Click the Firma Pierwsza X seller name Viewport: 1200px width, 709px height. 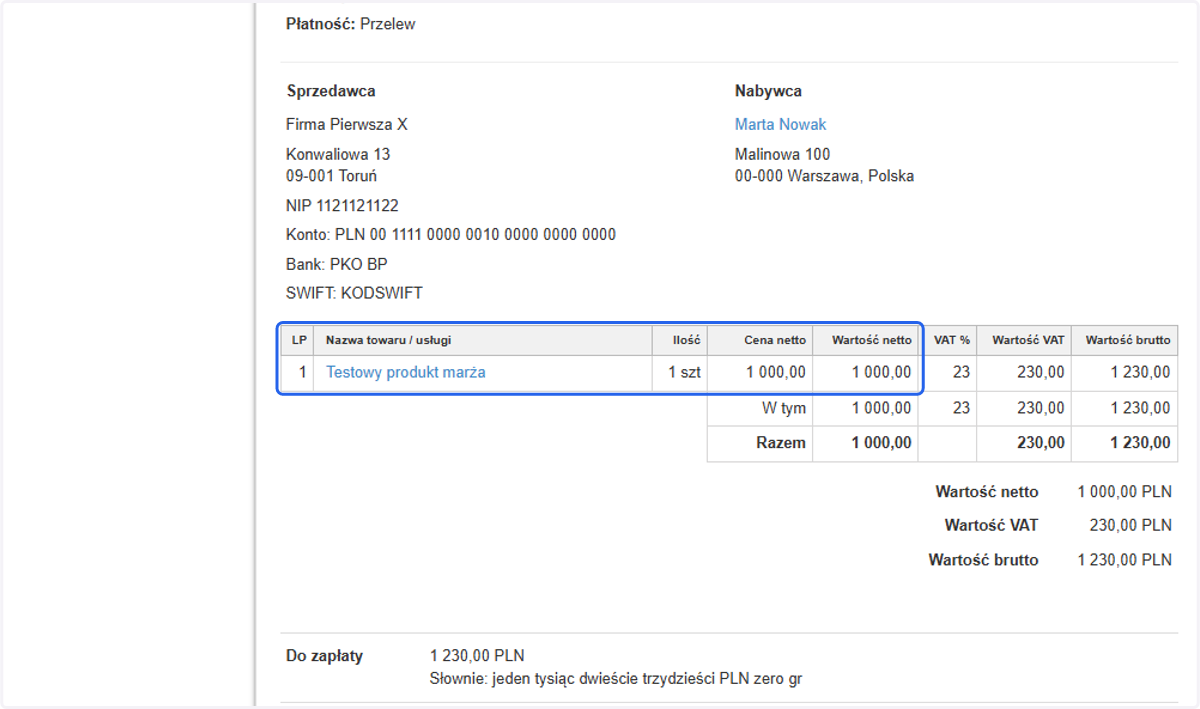(347, 125)
